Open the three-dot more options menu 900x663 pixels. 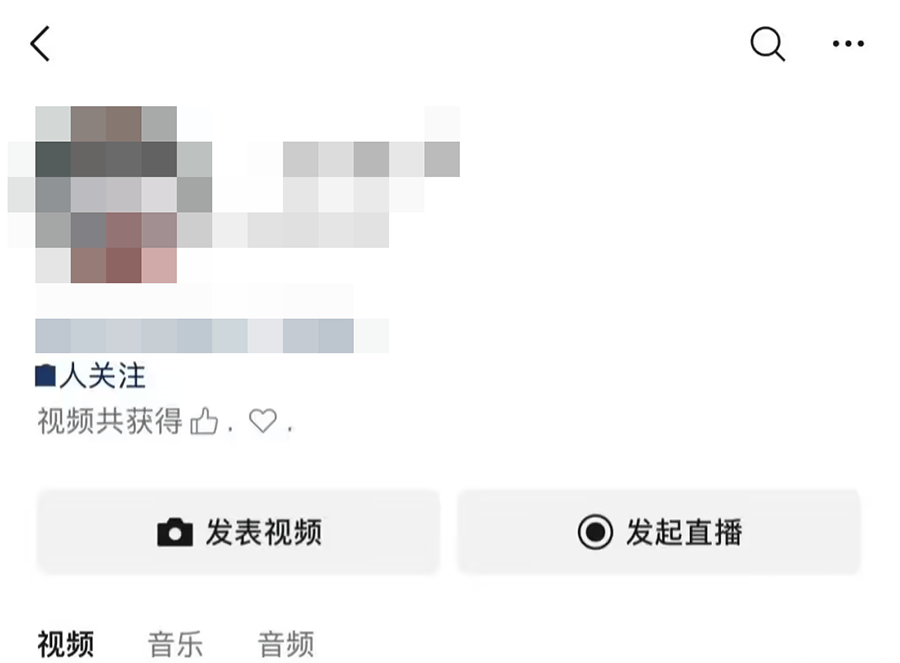point(848,43)
